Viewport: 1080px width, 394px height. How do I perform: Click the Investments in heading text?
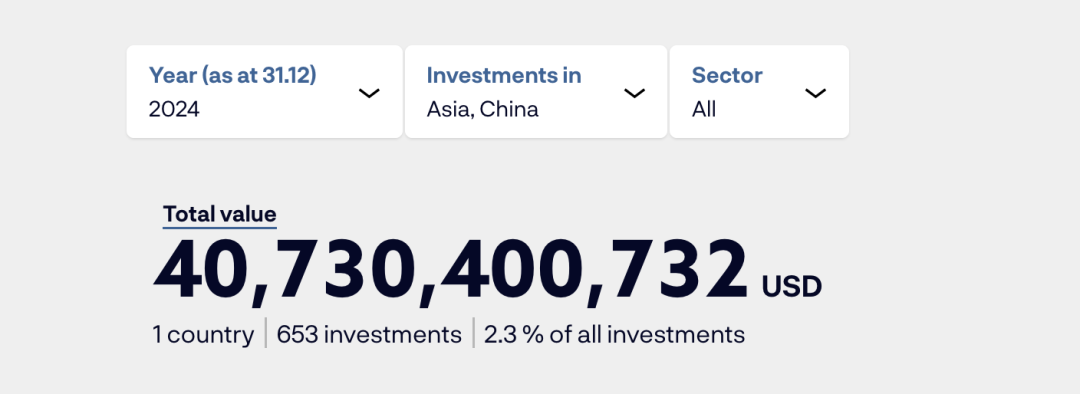tap(504, 75)
